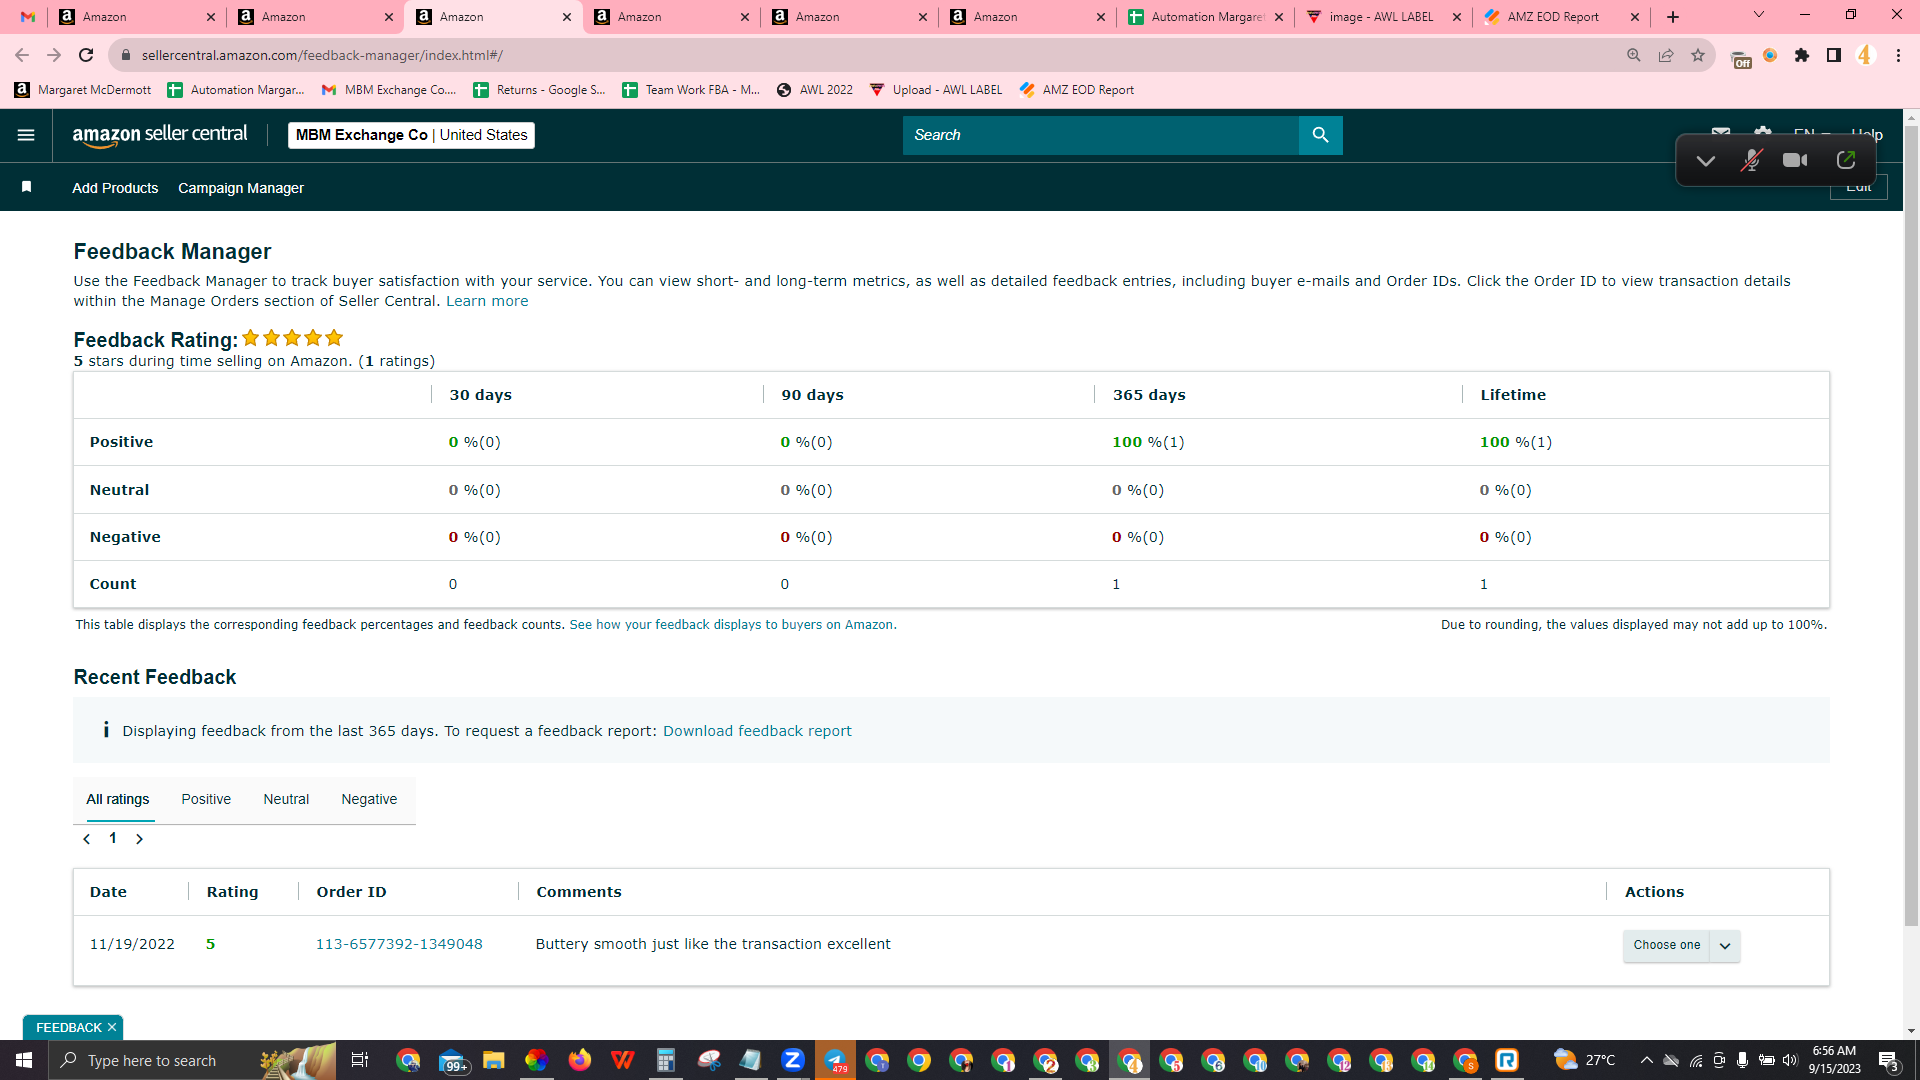This screenshot has width=1920, height=1080.
Task: Open Campaign Manager
Action: (x=241, y=188)
